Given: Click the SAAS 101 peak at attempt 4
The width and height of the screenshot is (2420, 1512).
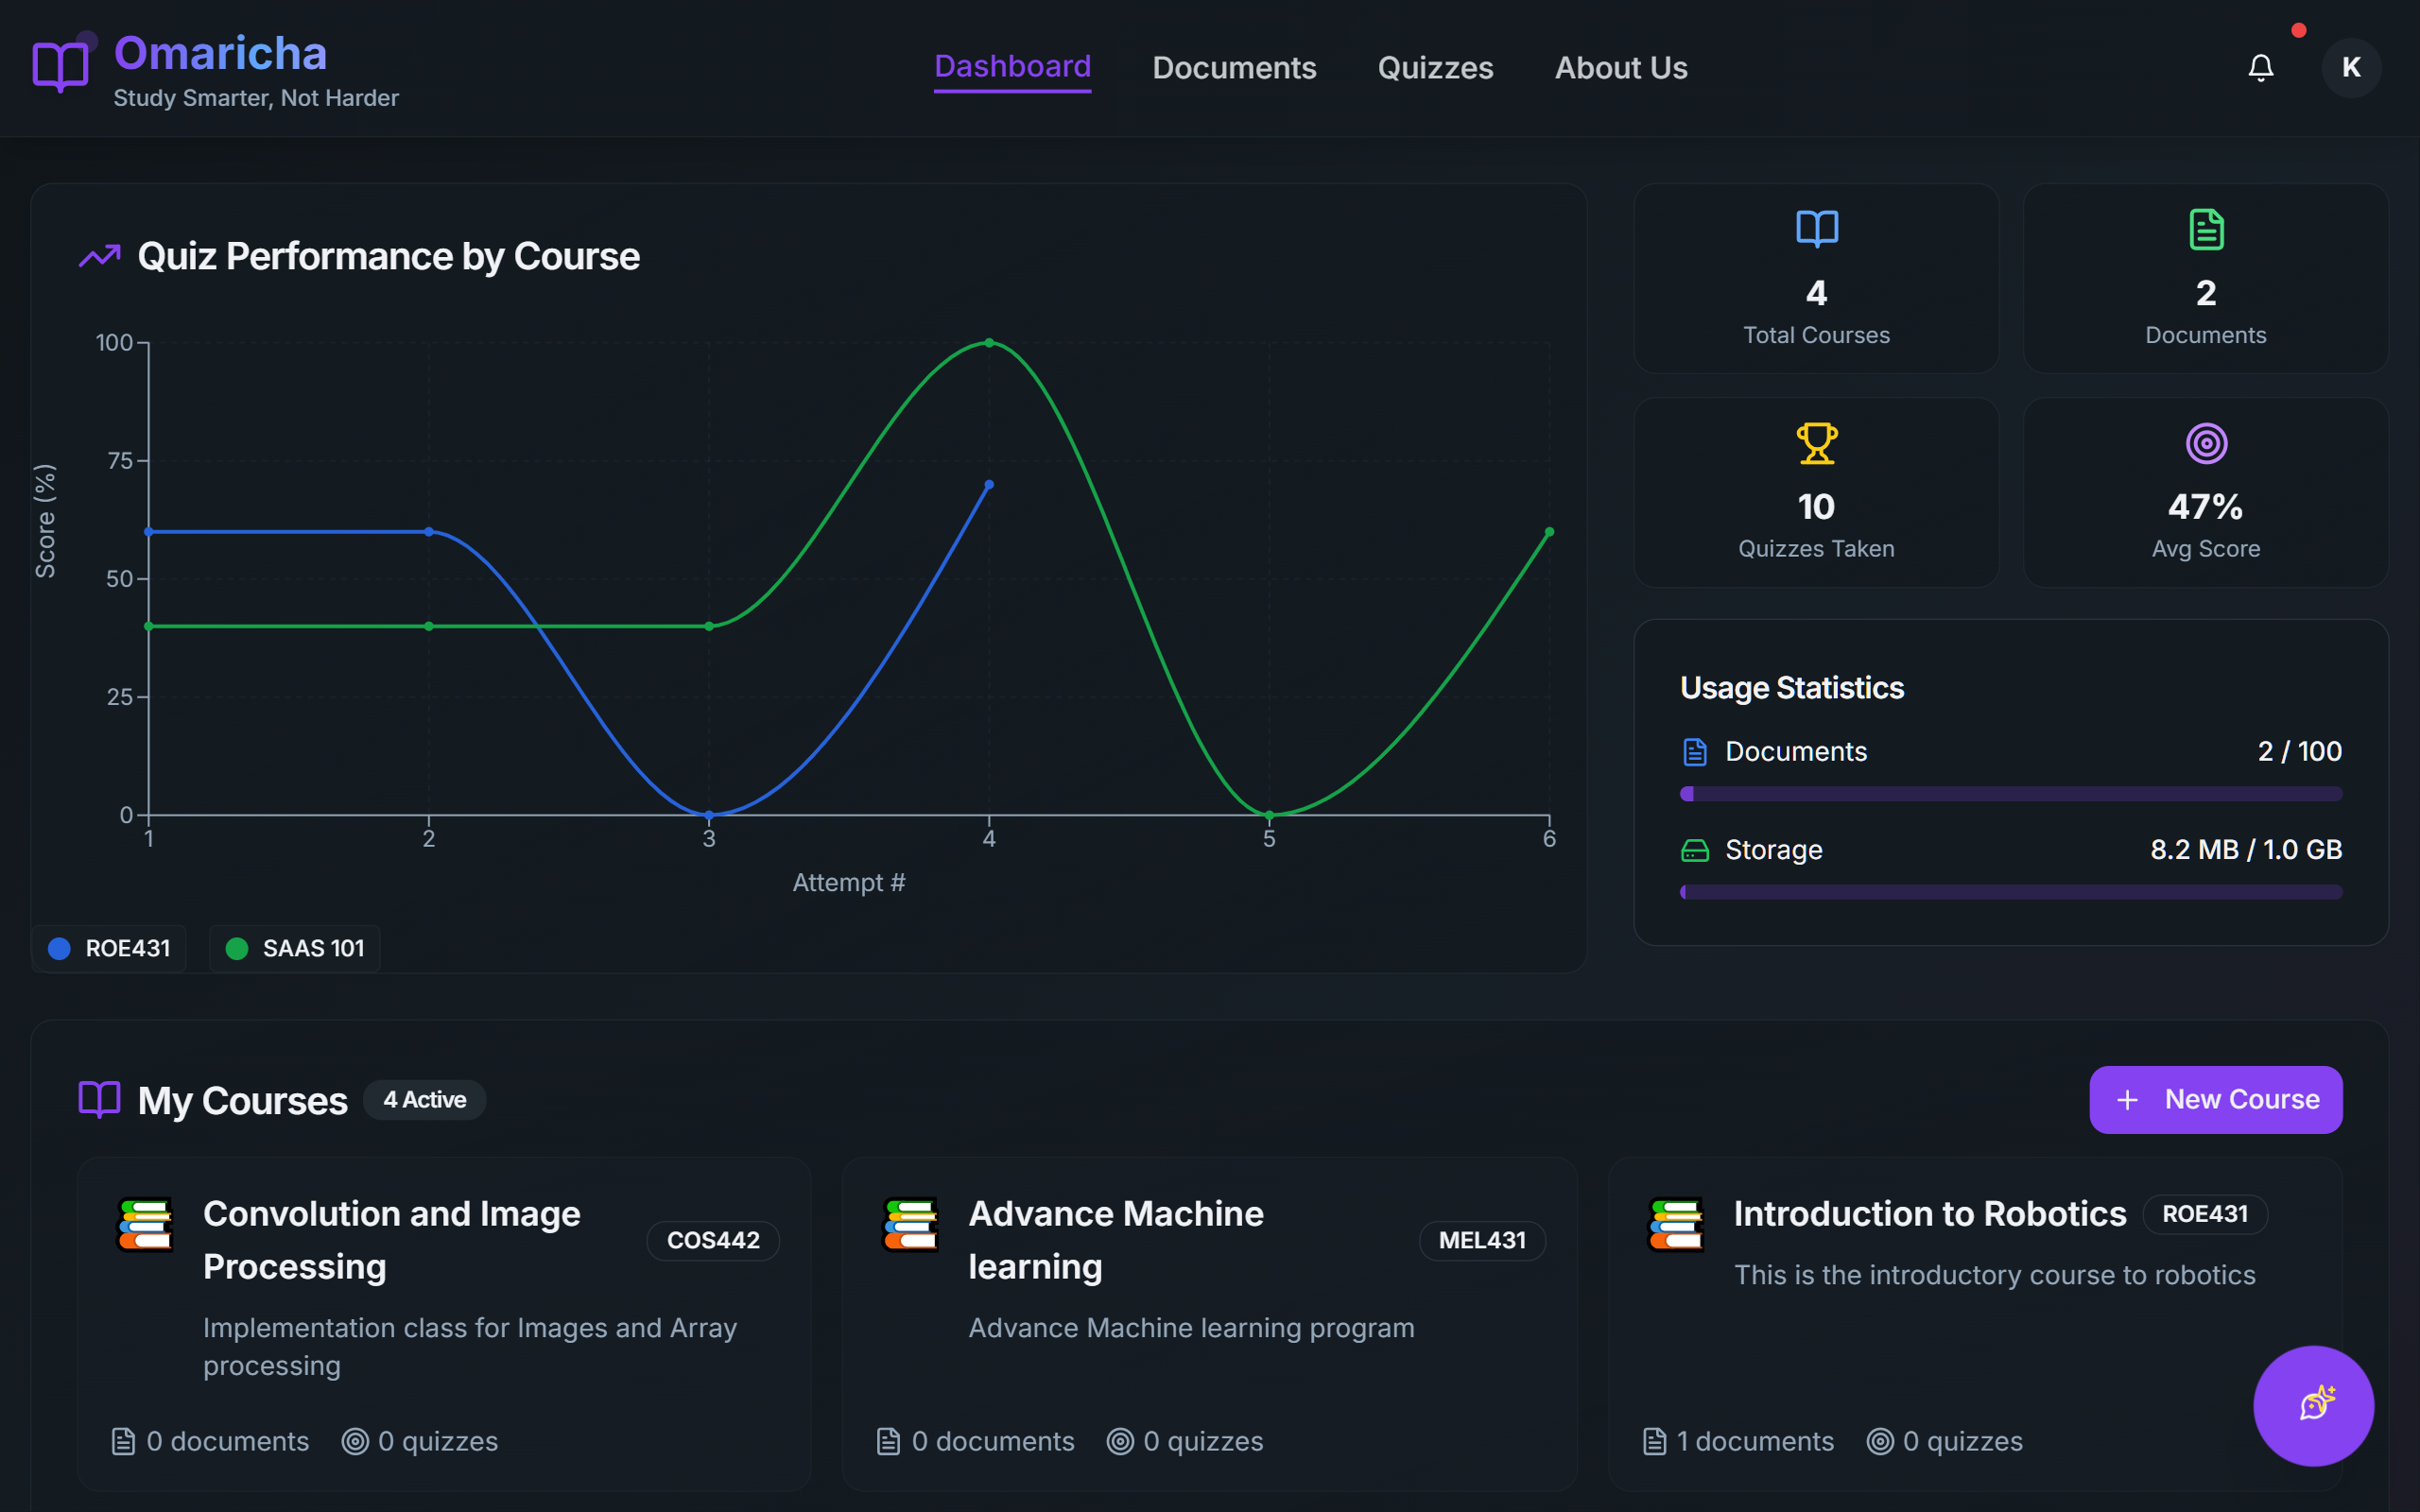Looking at the screenshot, I should 989,343.
